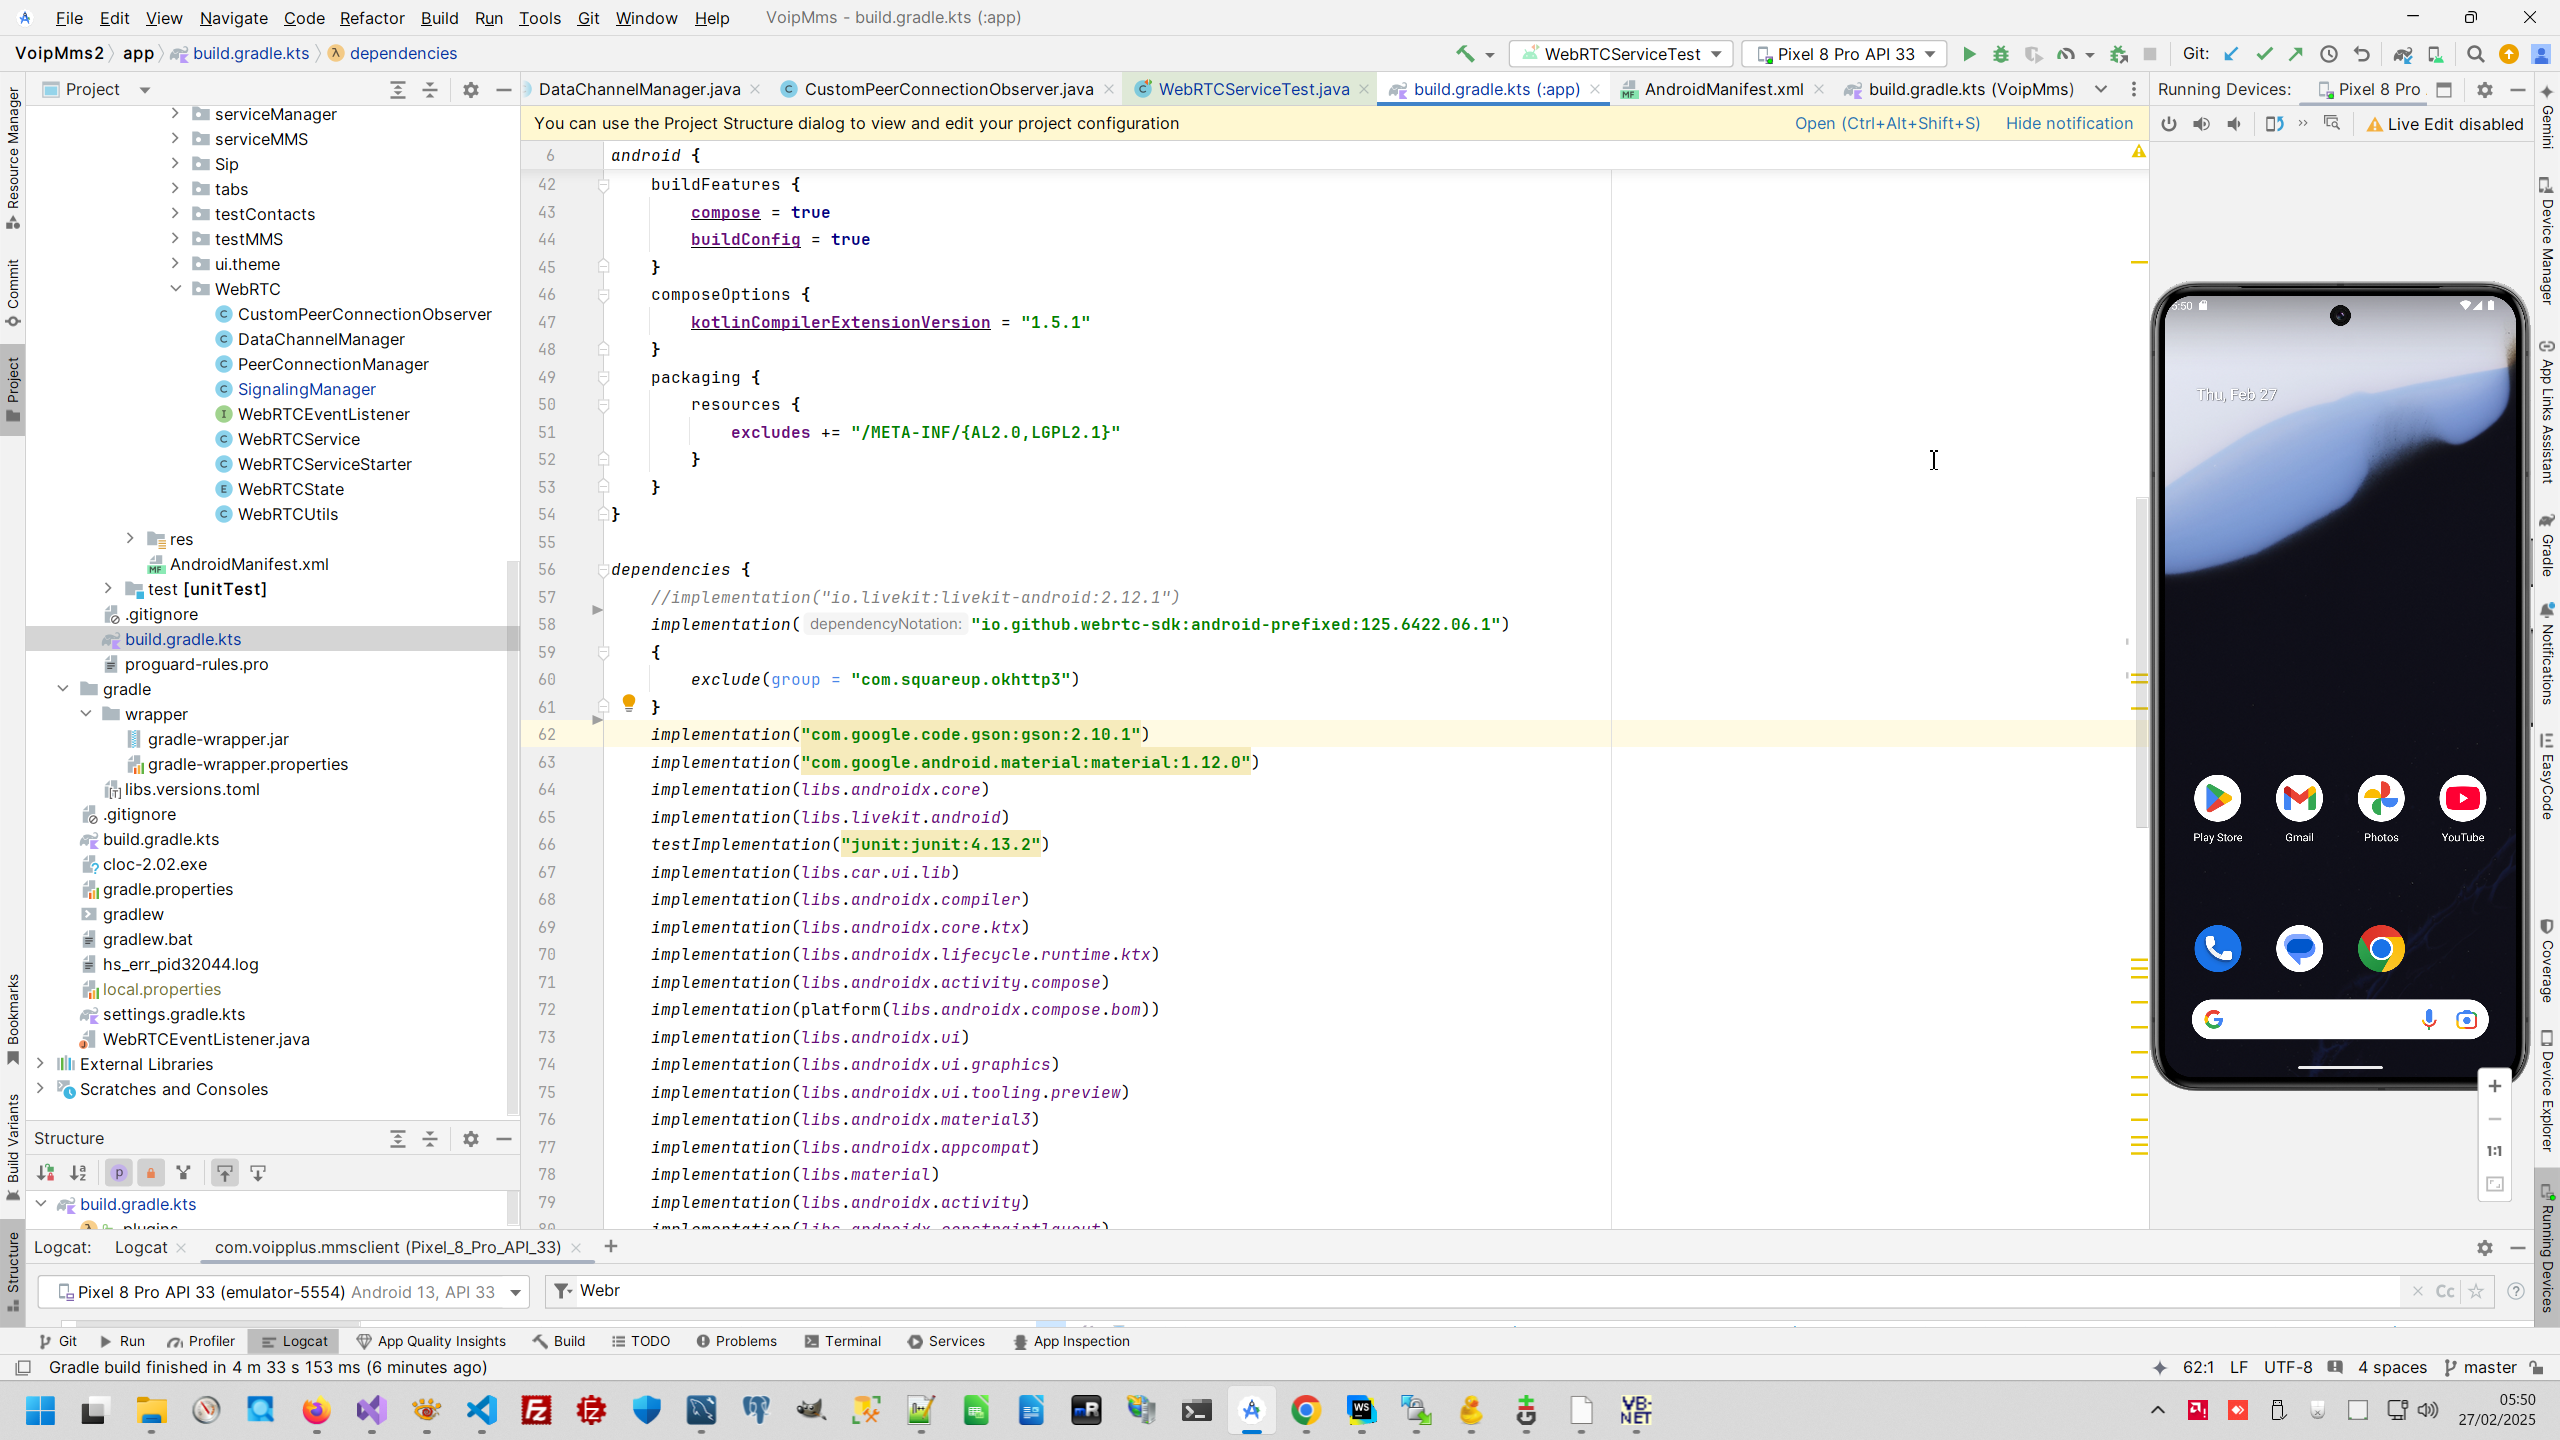This screenshot has width=2560, height=1440.
Task: Rotate emulator device icon
Action: [x=2273, y=124]
